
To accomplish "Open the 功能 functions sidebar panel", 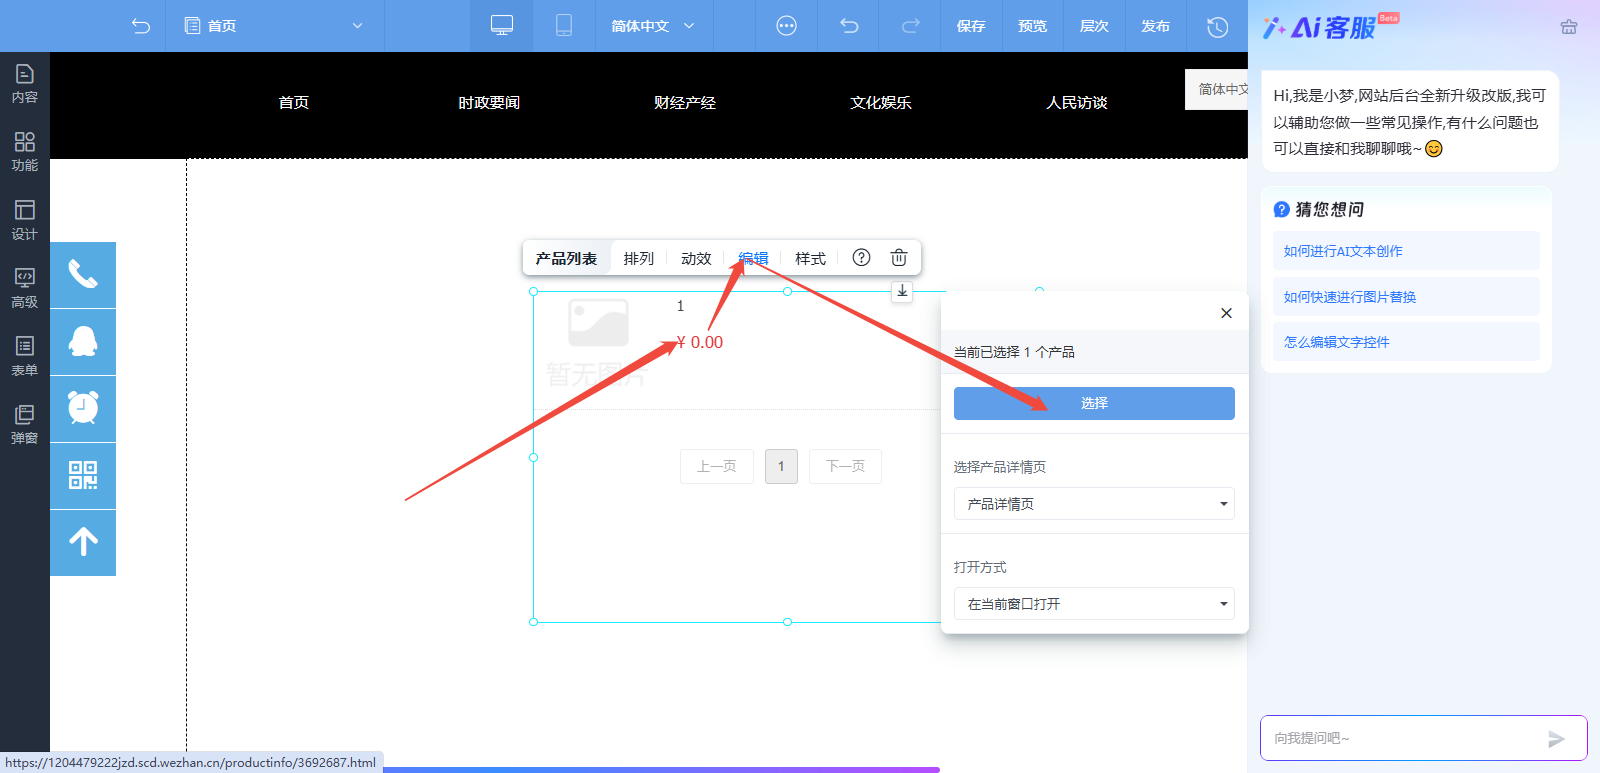I will [25, 152].
